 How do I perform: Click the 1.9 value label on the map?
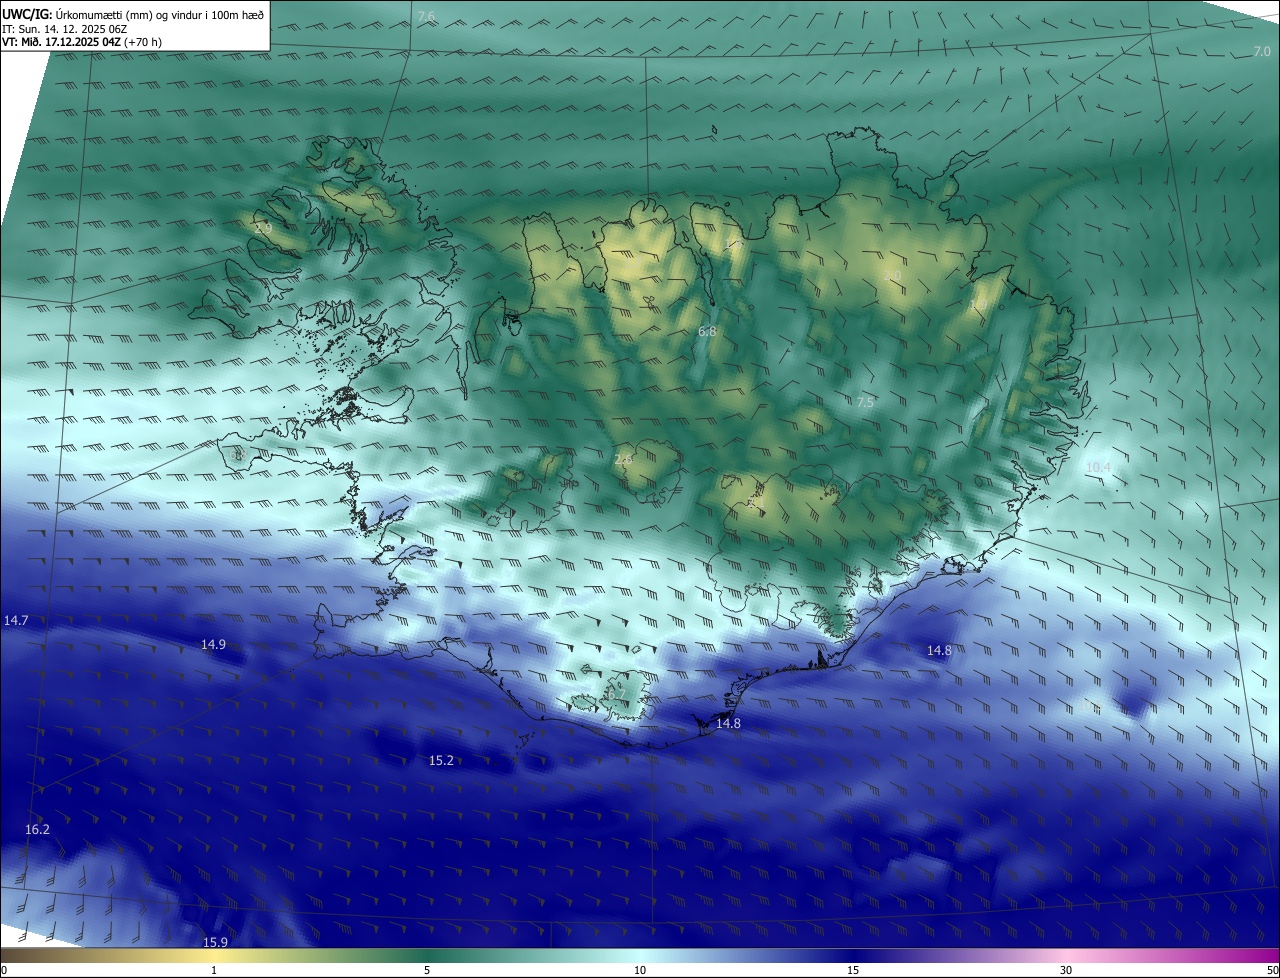(x=978, y=304)
